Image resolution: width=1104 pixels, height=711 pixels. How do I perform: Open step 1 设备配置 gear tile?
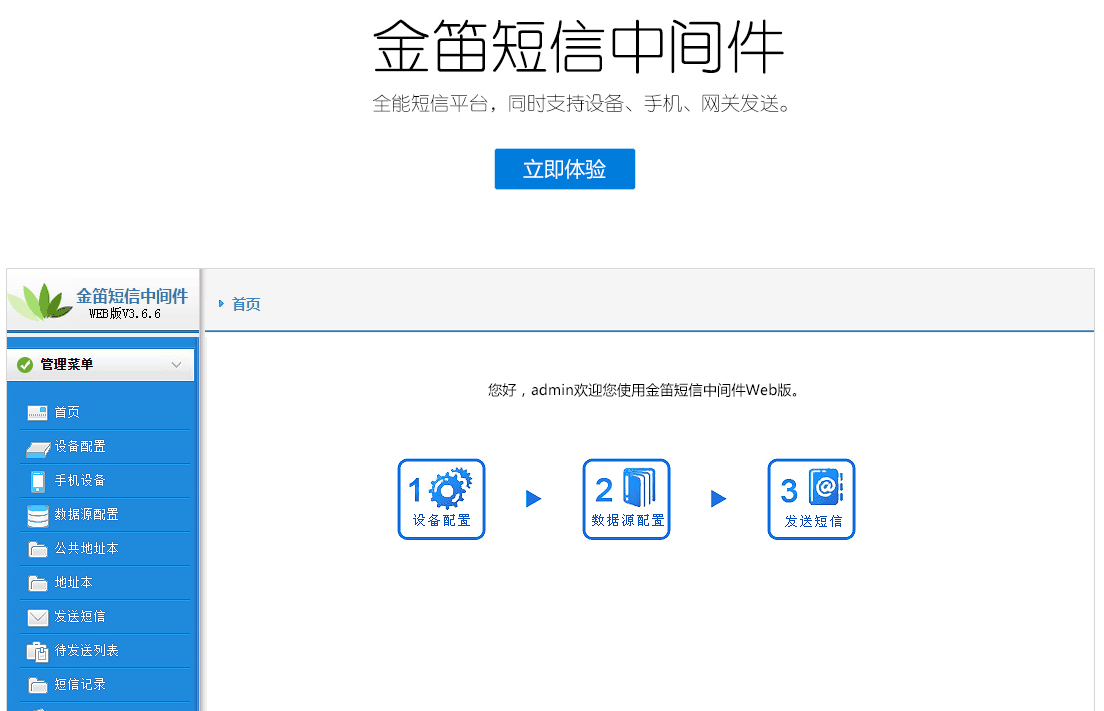(x=441, y=499)
